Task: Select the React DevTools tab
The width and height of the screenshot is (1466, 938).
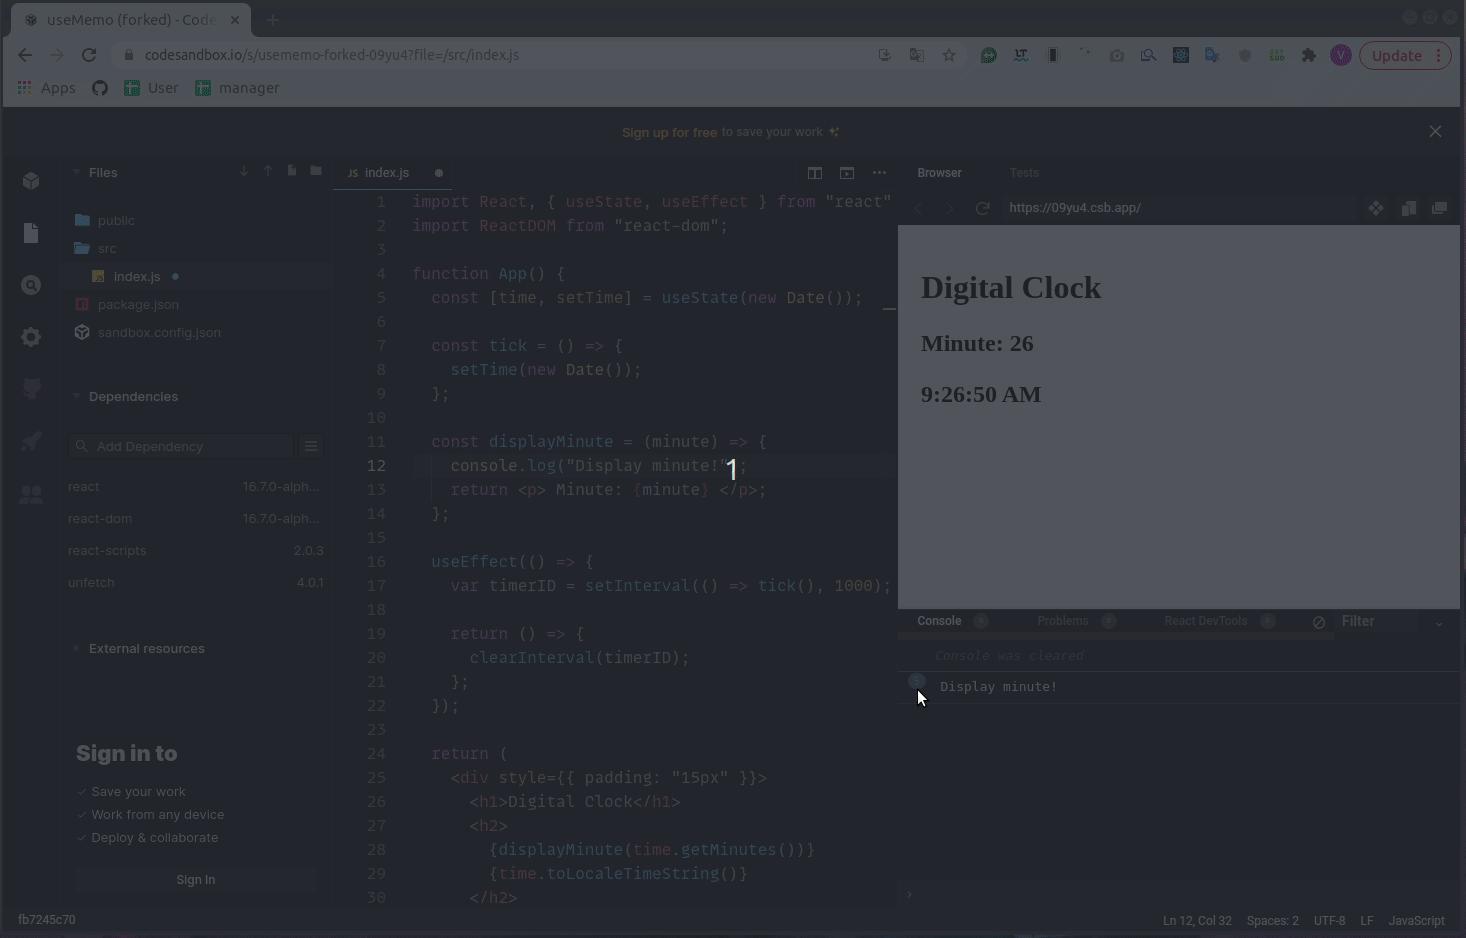Action: [x=1205, y=621]
